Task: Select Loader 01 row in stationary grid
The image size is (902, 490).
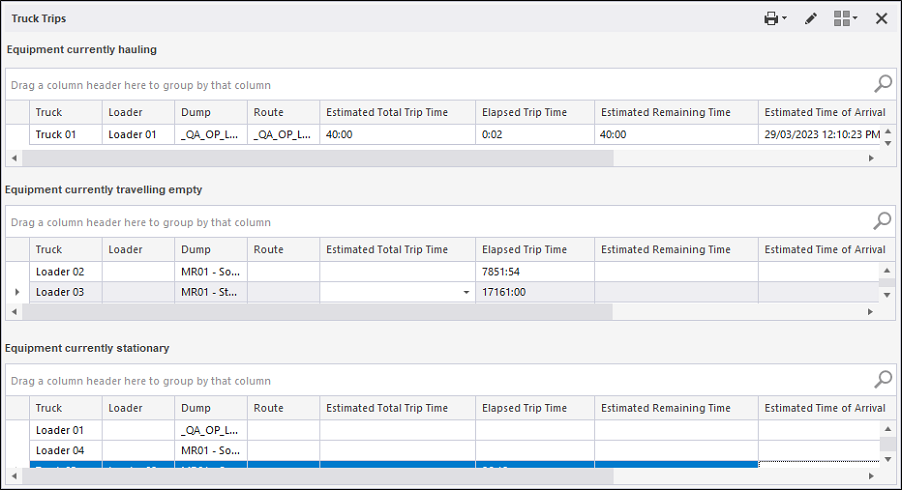Action: [453, 430]
